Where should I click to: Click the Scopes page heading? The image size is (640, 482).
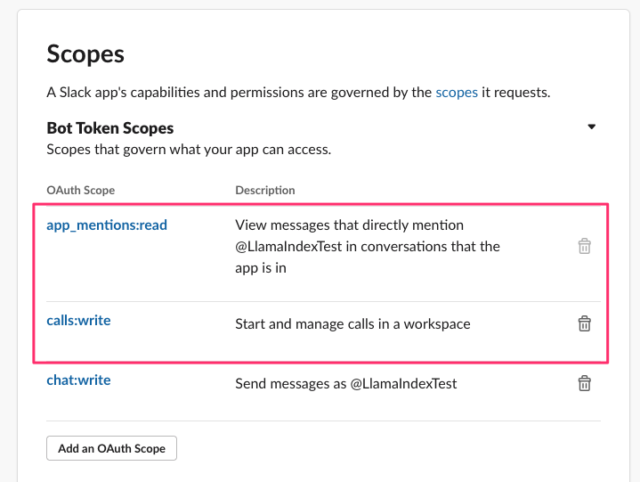click(85, 54)
